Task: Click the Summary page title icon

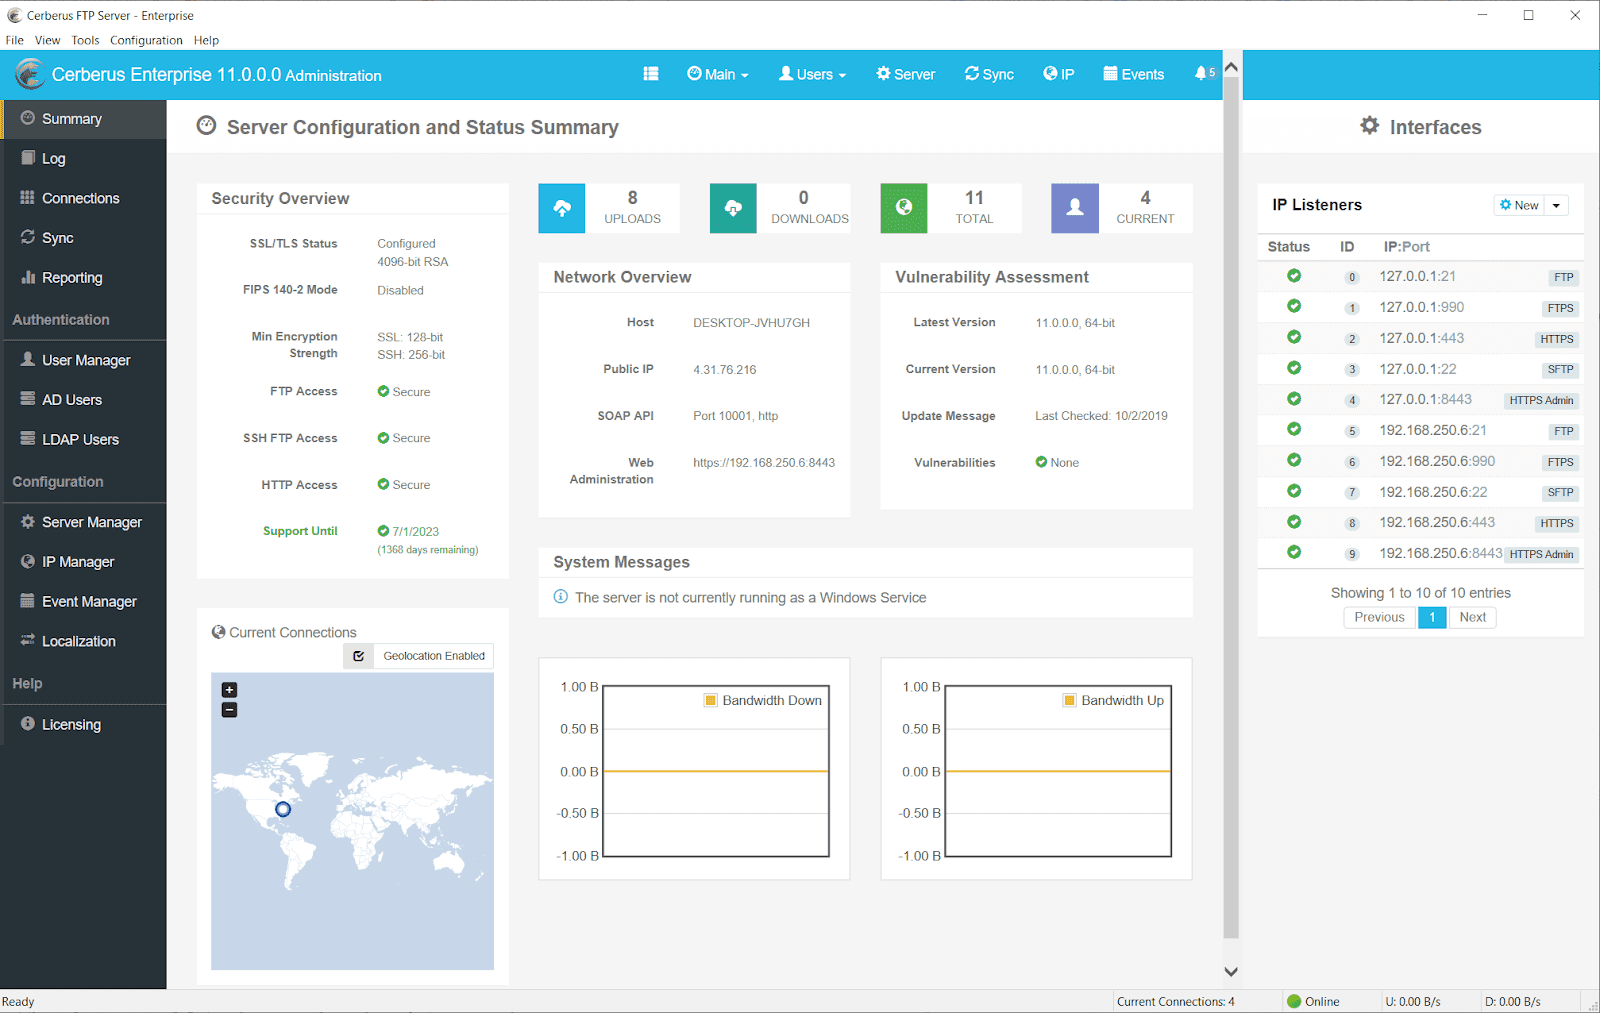Action: pyautogui.click(x=206, y=126)
